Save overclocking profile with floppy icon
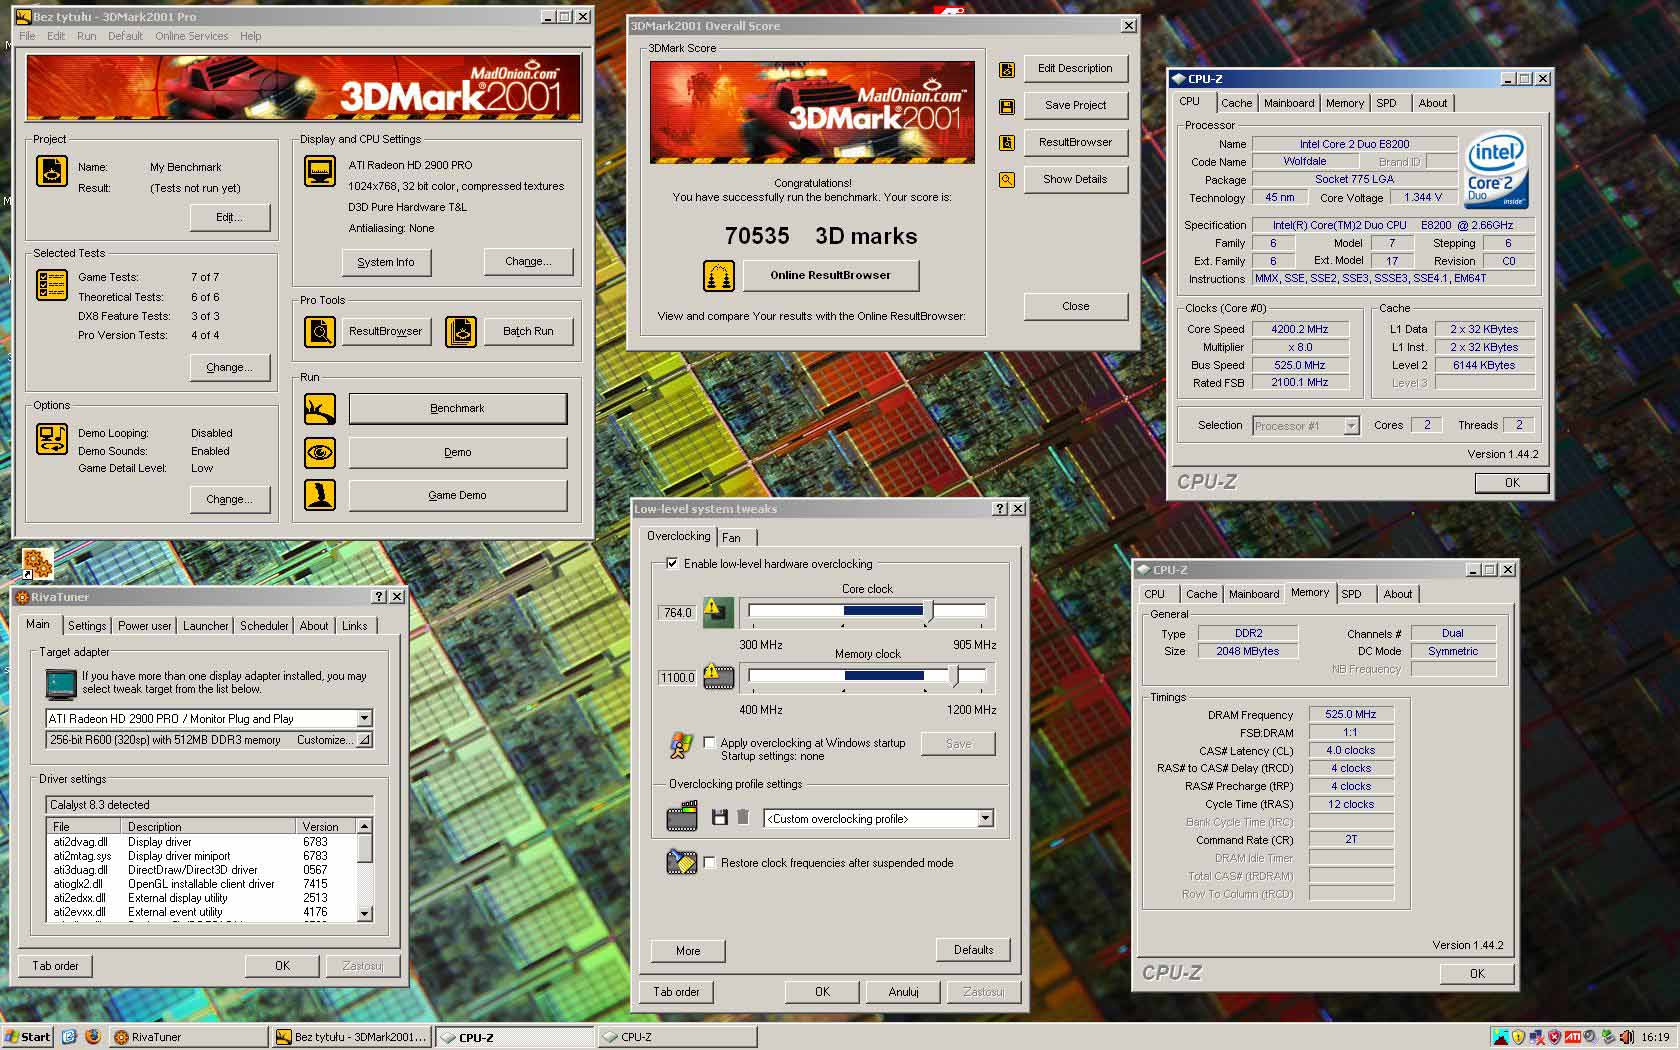The height and width of the screenshot is (1050, 1680). coord(719,818)
